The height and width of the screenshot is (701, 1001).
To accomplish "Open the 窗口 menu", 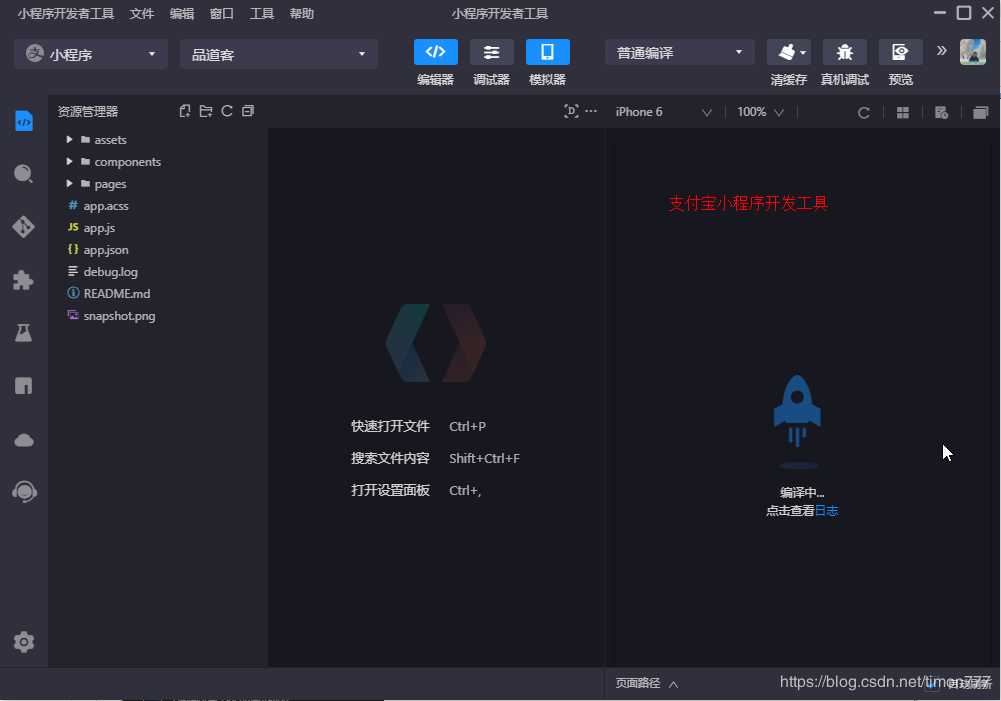I will coord(222,13).
